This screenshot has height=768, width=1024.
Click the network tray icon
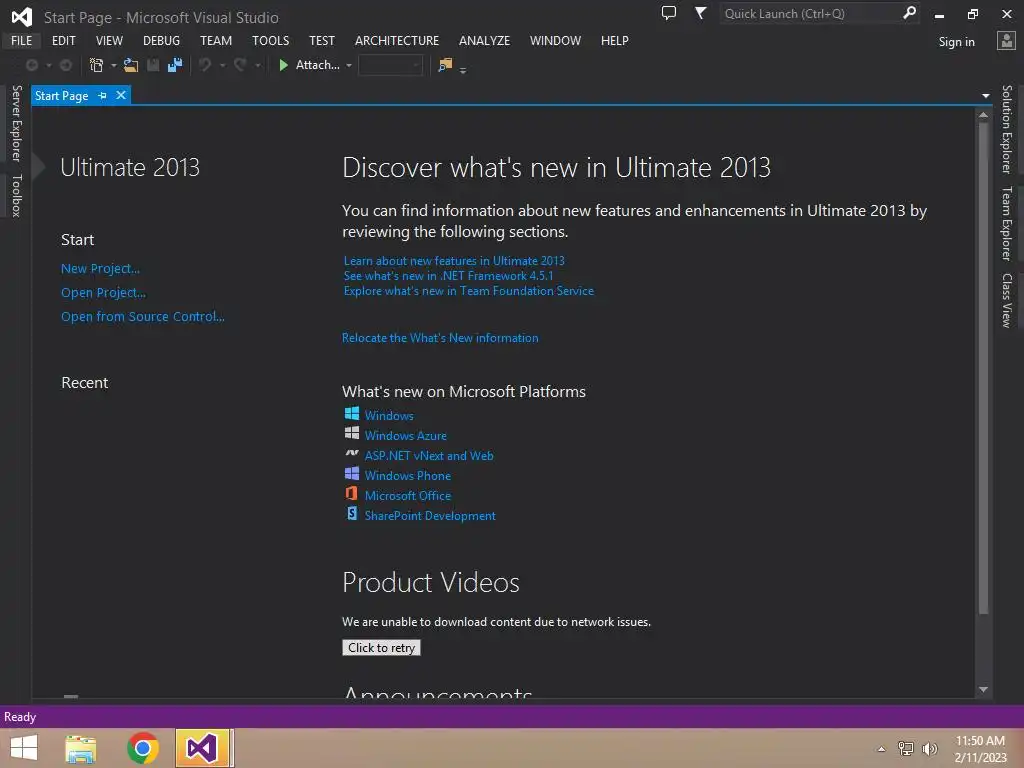pos(906,749)
